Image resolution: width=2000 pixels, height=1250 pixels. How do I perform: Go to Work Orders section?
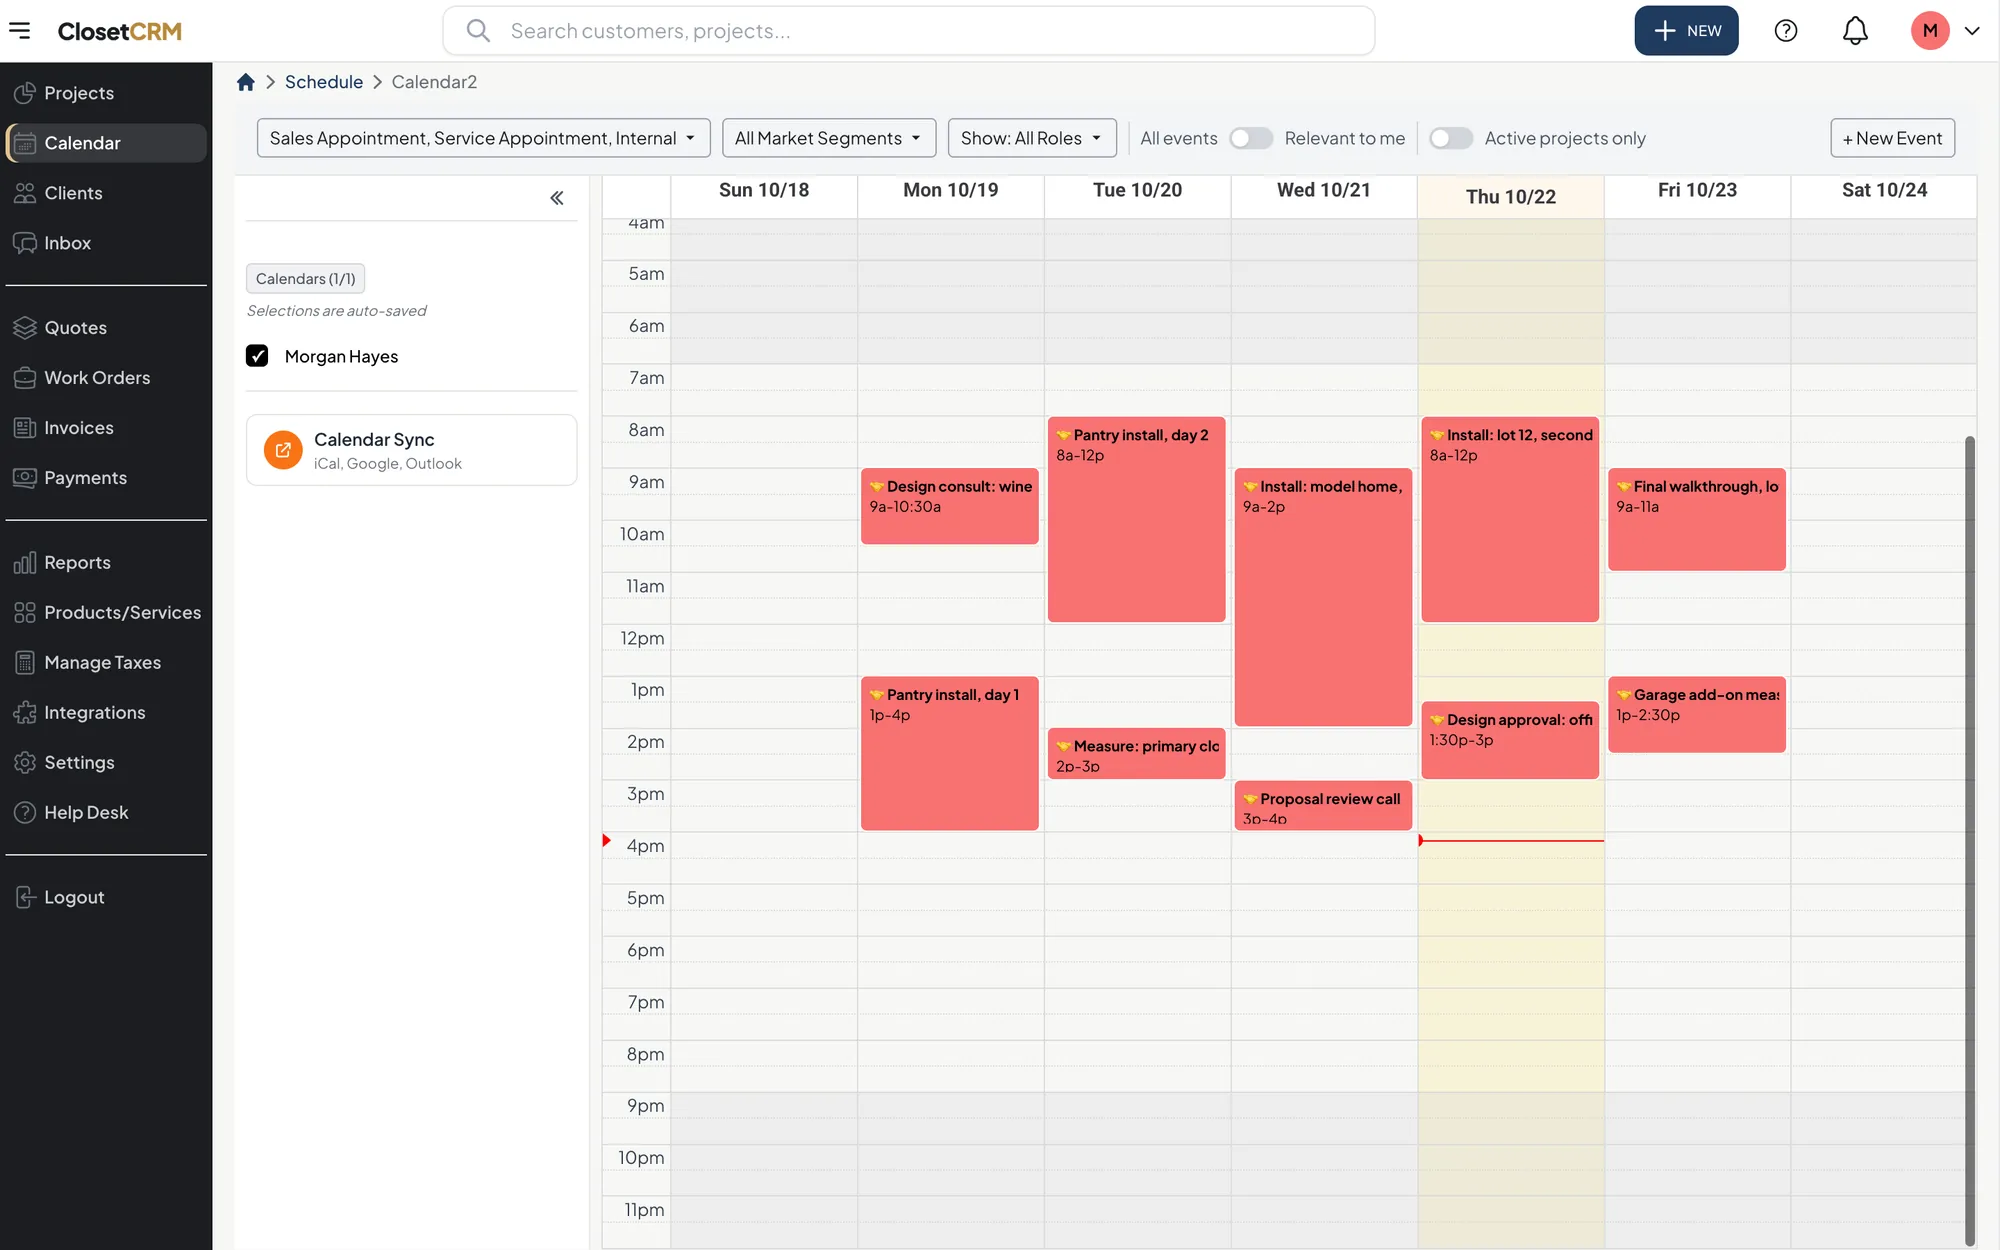click(106, 378)
